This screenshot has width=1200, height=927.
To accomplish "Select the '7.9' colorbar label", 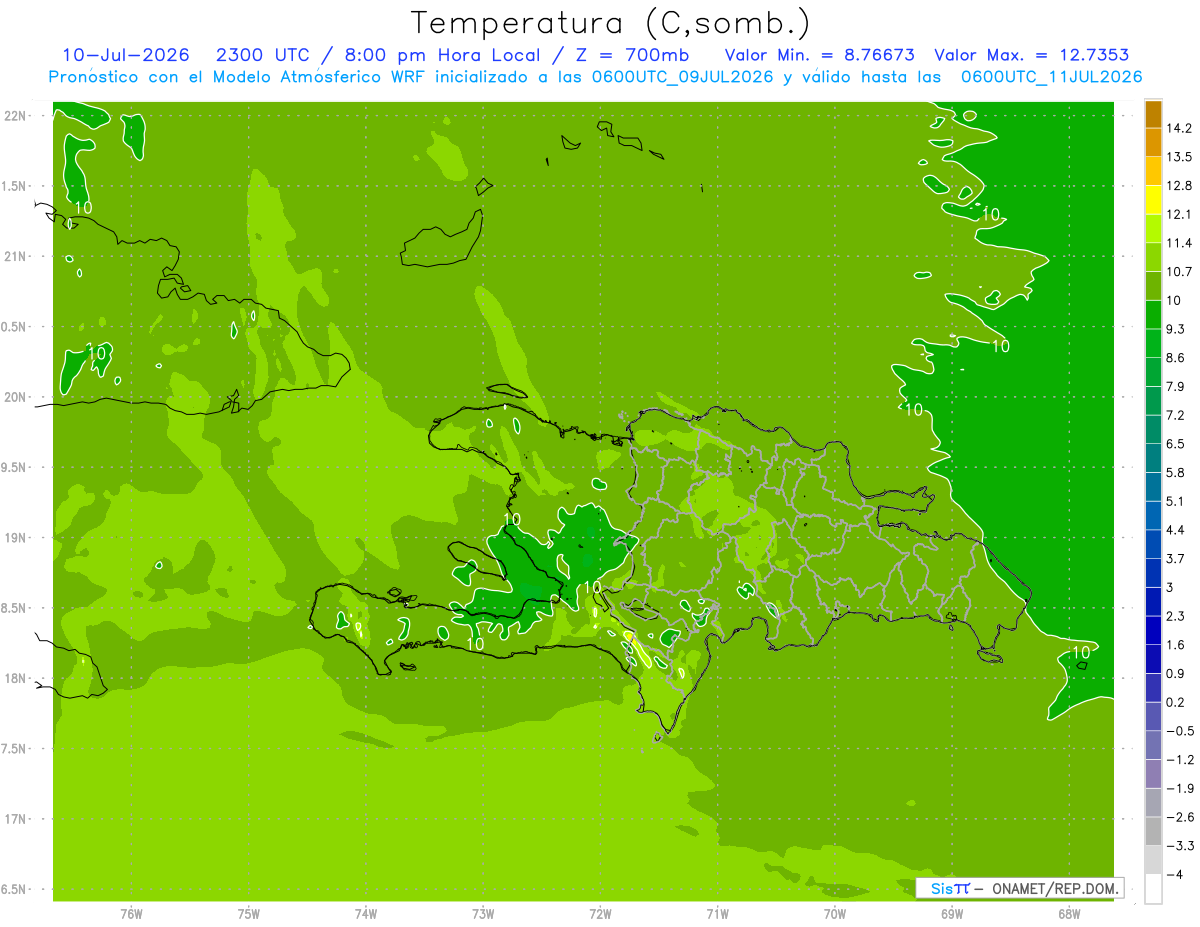I will 1176,386.
